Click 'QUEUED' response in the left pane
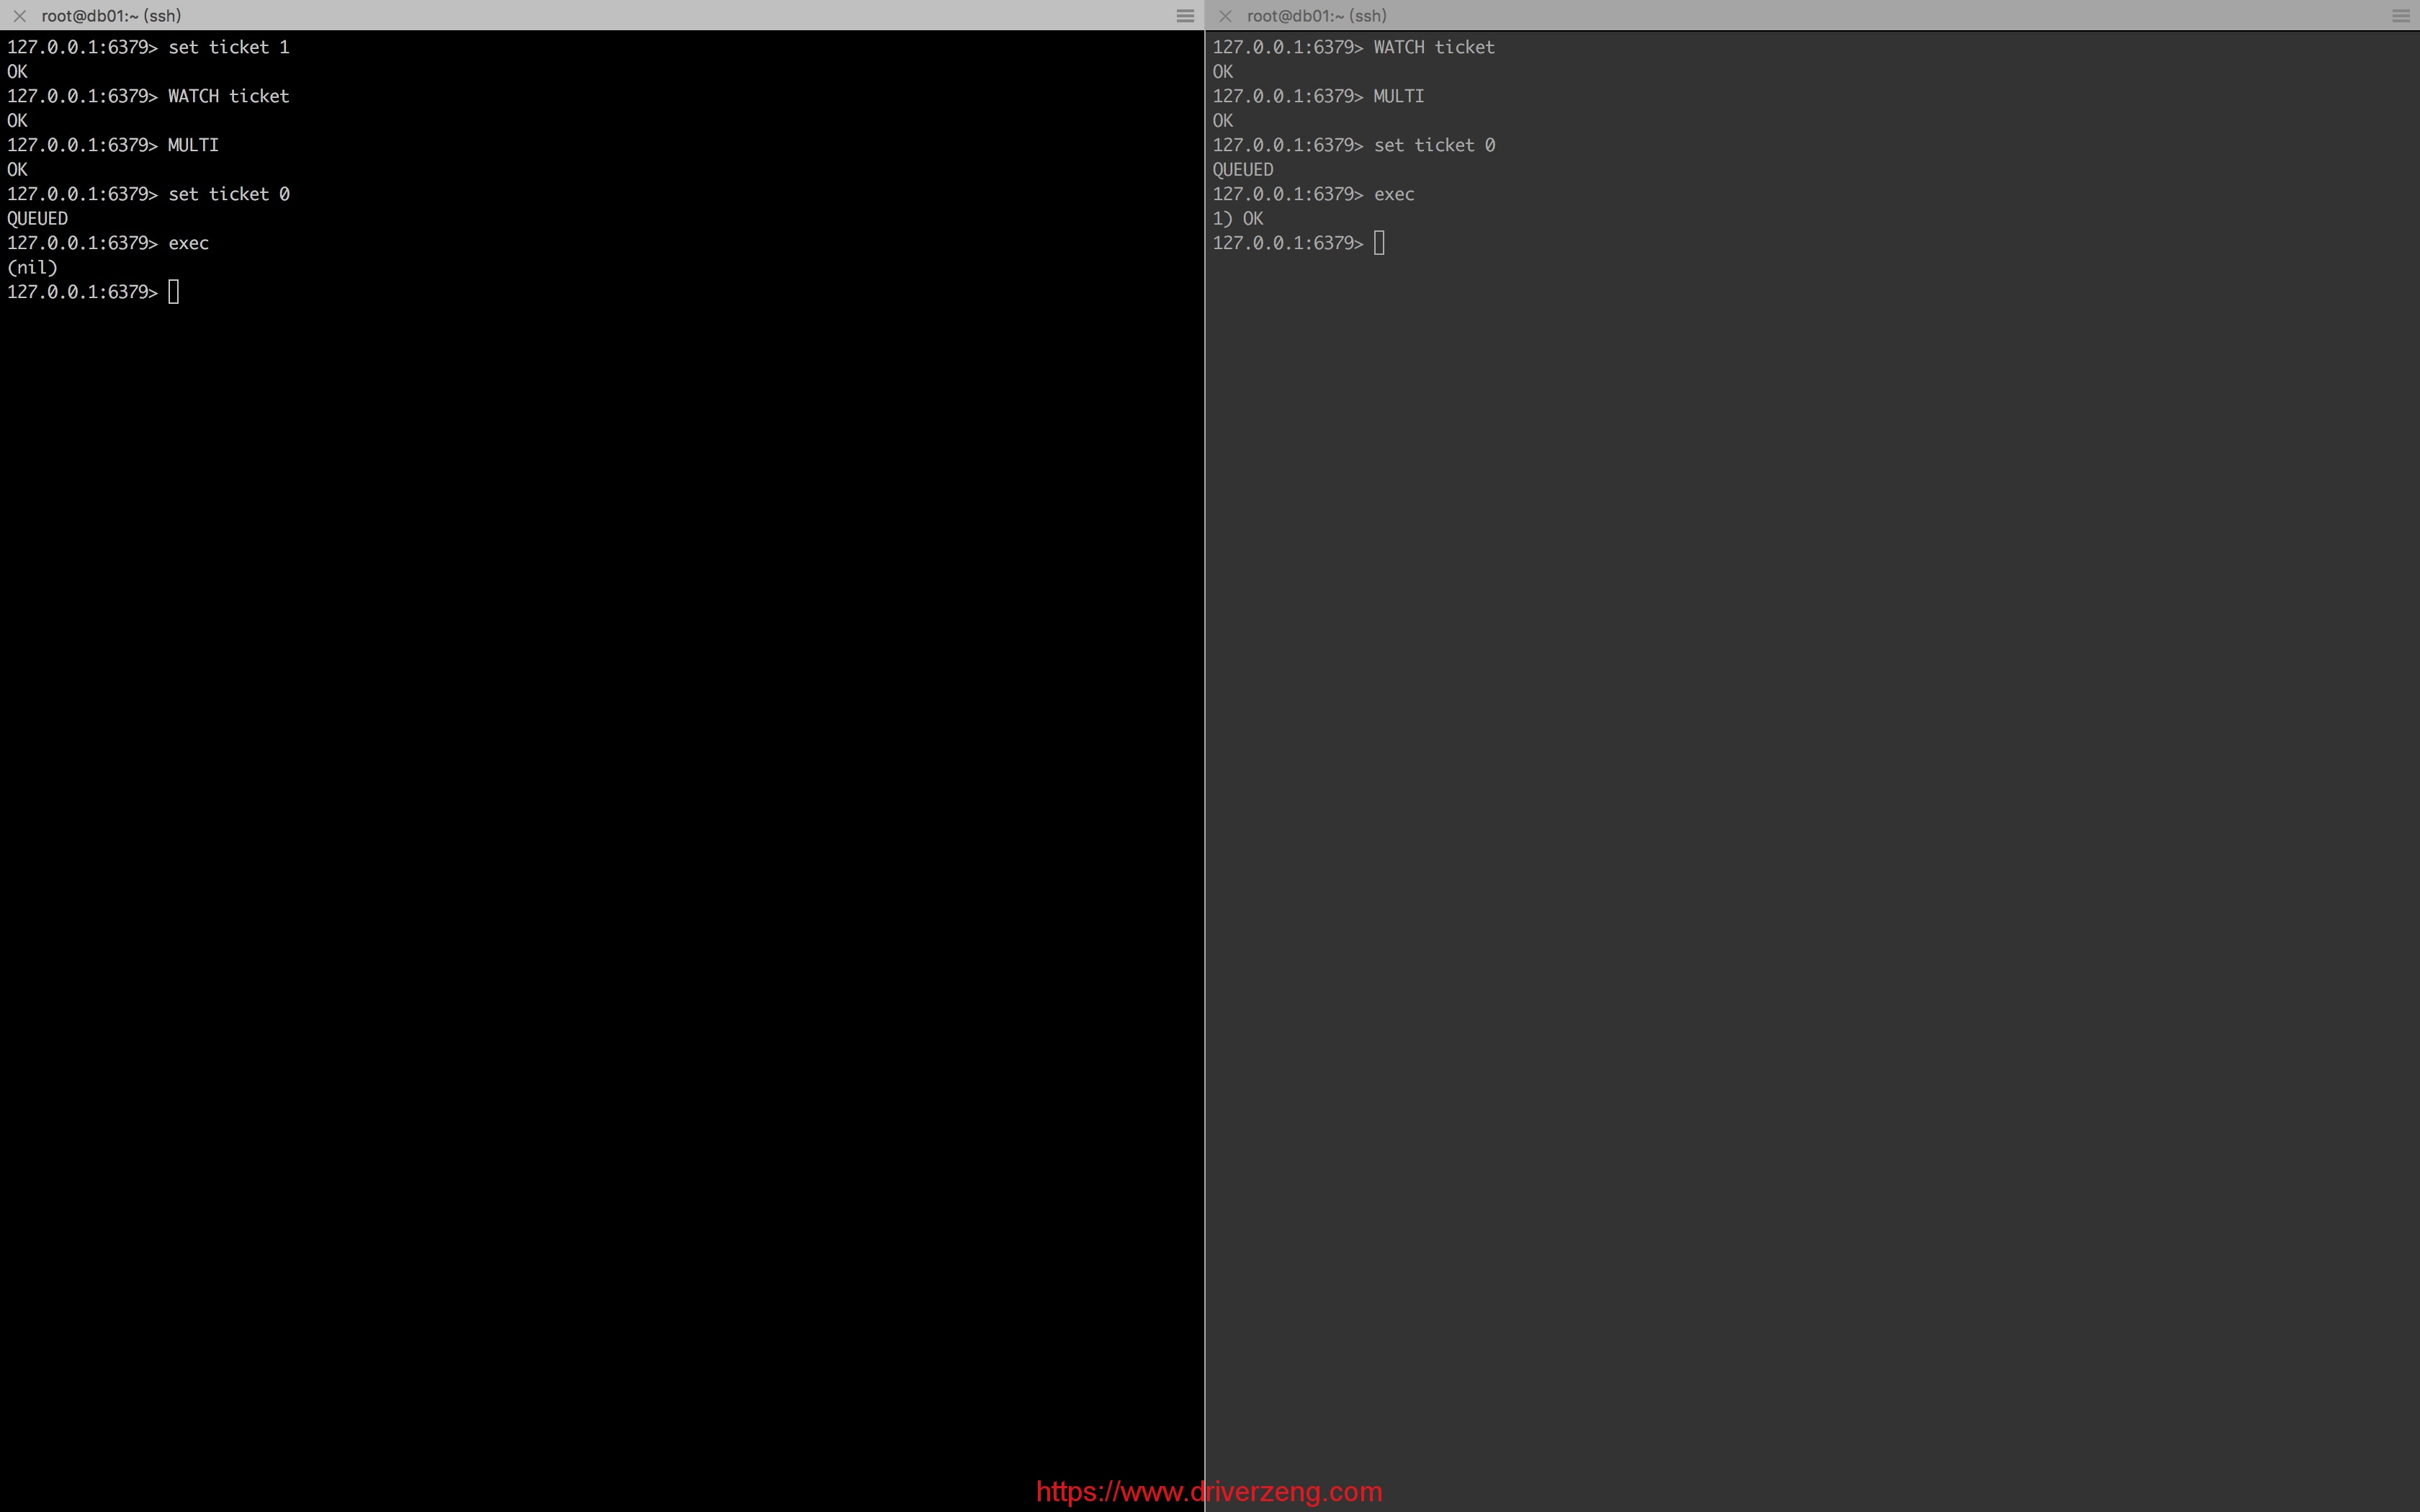The height and width of the screenshot is (1512, 2420). (x=38, y=218)
